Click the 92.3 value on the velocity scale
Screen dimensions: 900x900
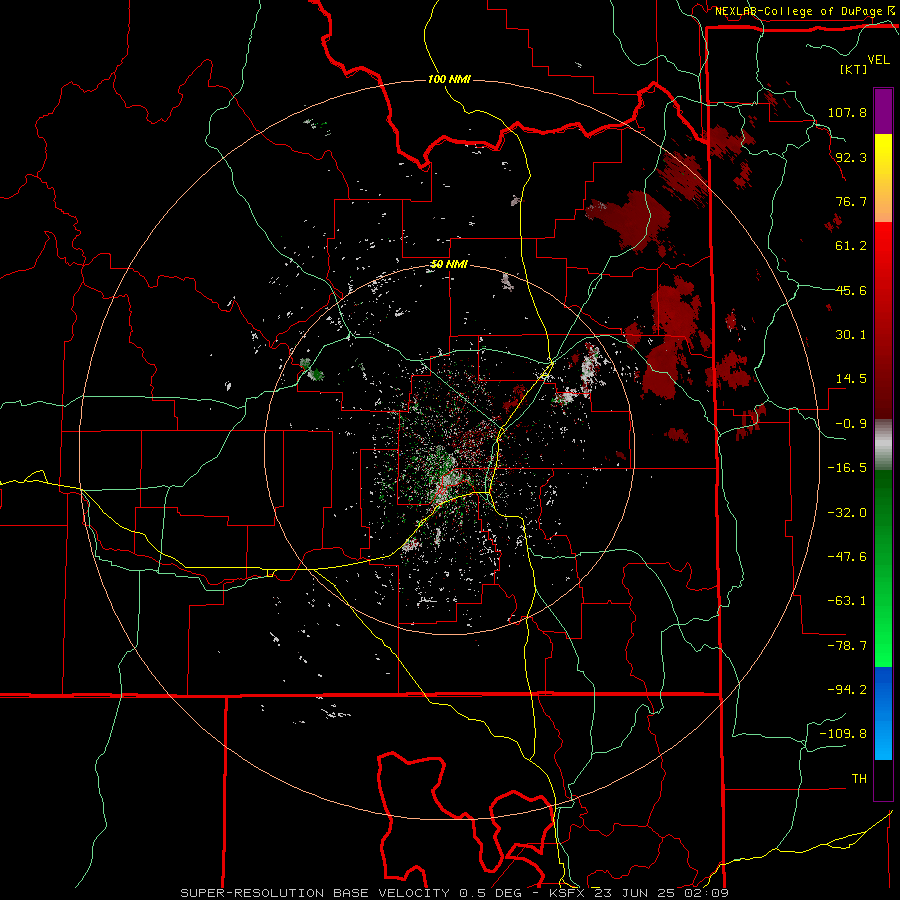tap(851, 157)
